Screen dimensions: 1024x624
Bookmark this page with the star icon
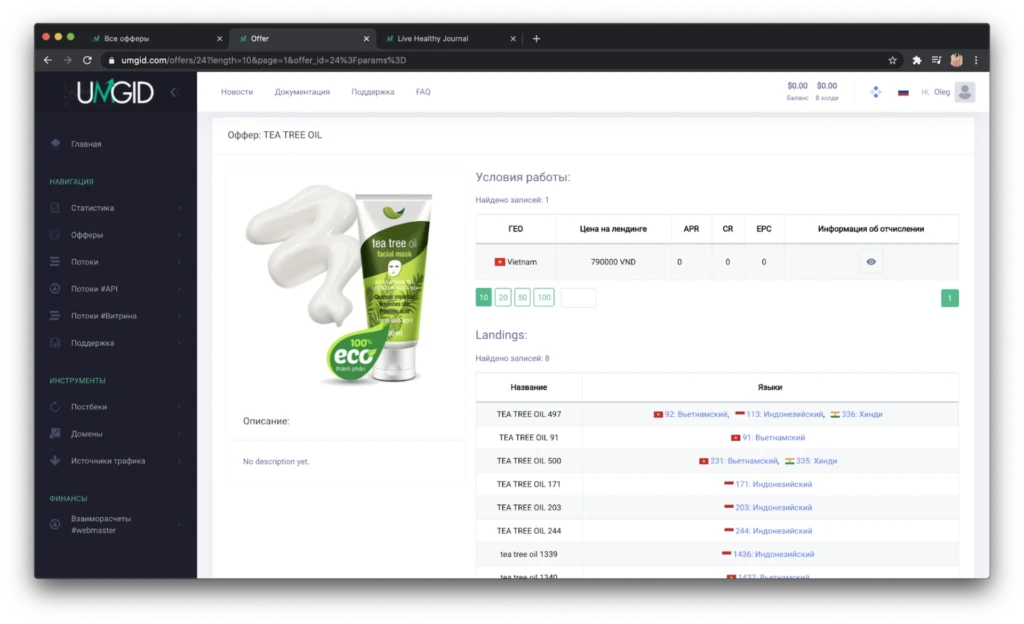tap(892, 60)
